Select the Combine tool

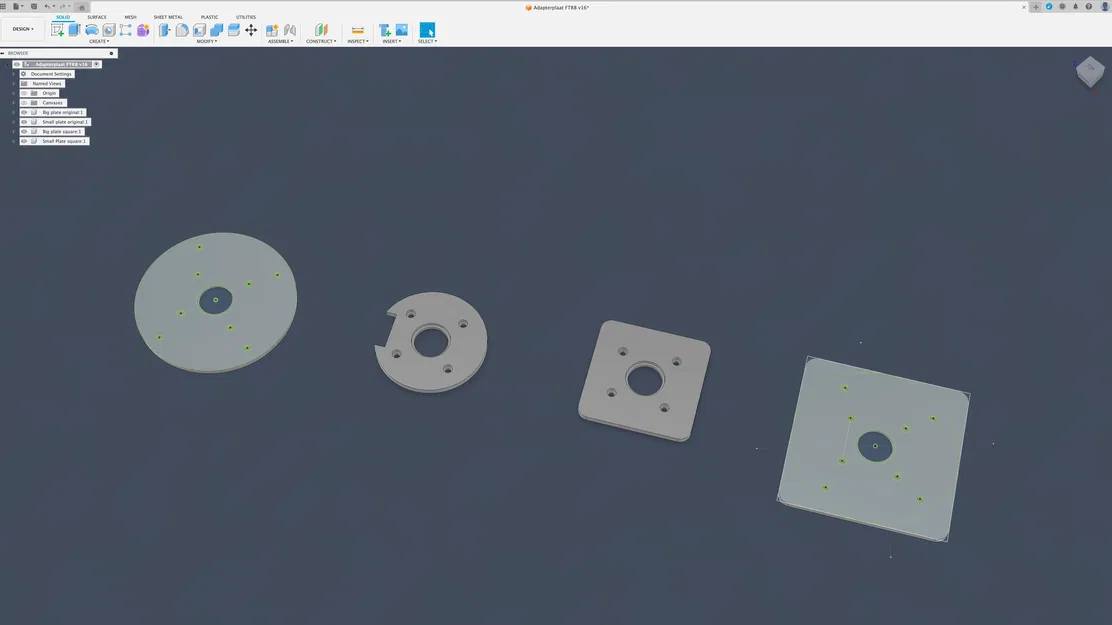216,30
